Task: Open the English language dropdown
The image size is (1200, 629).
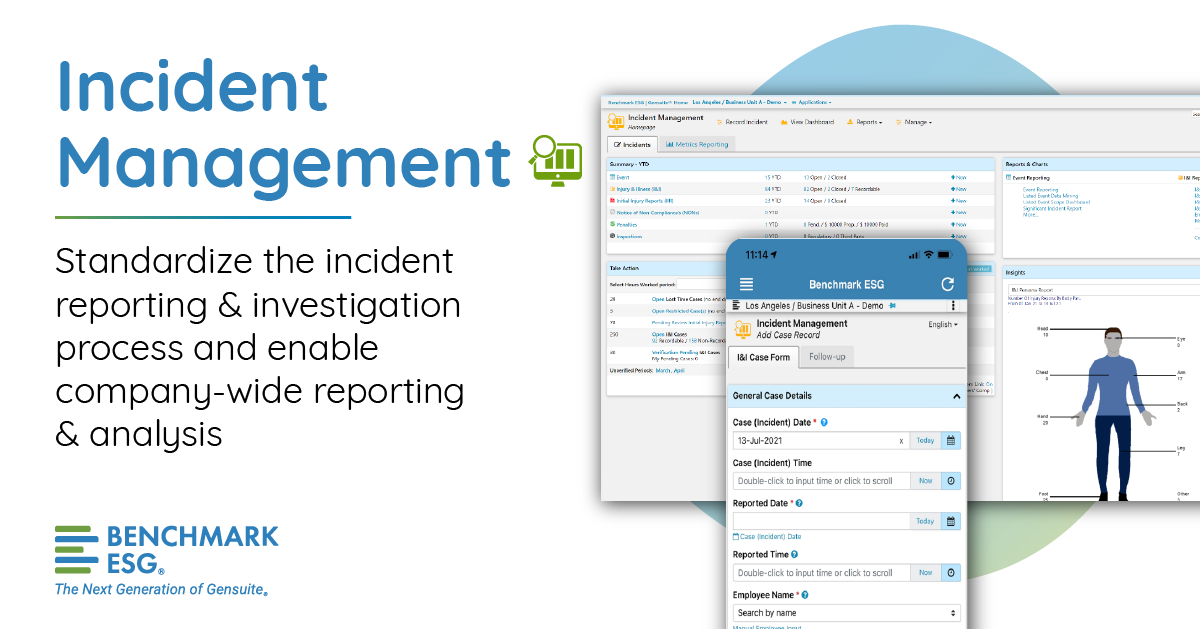Action: tap(943, 323)
